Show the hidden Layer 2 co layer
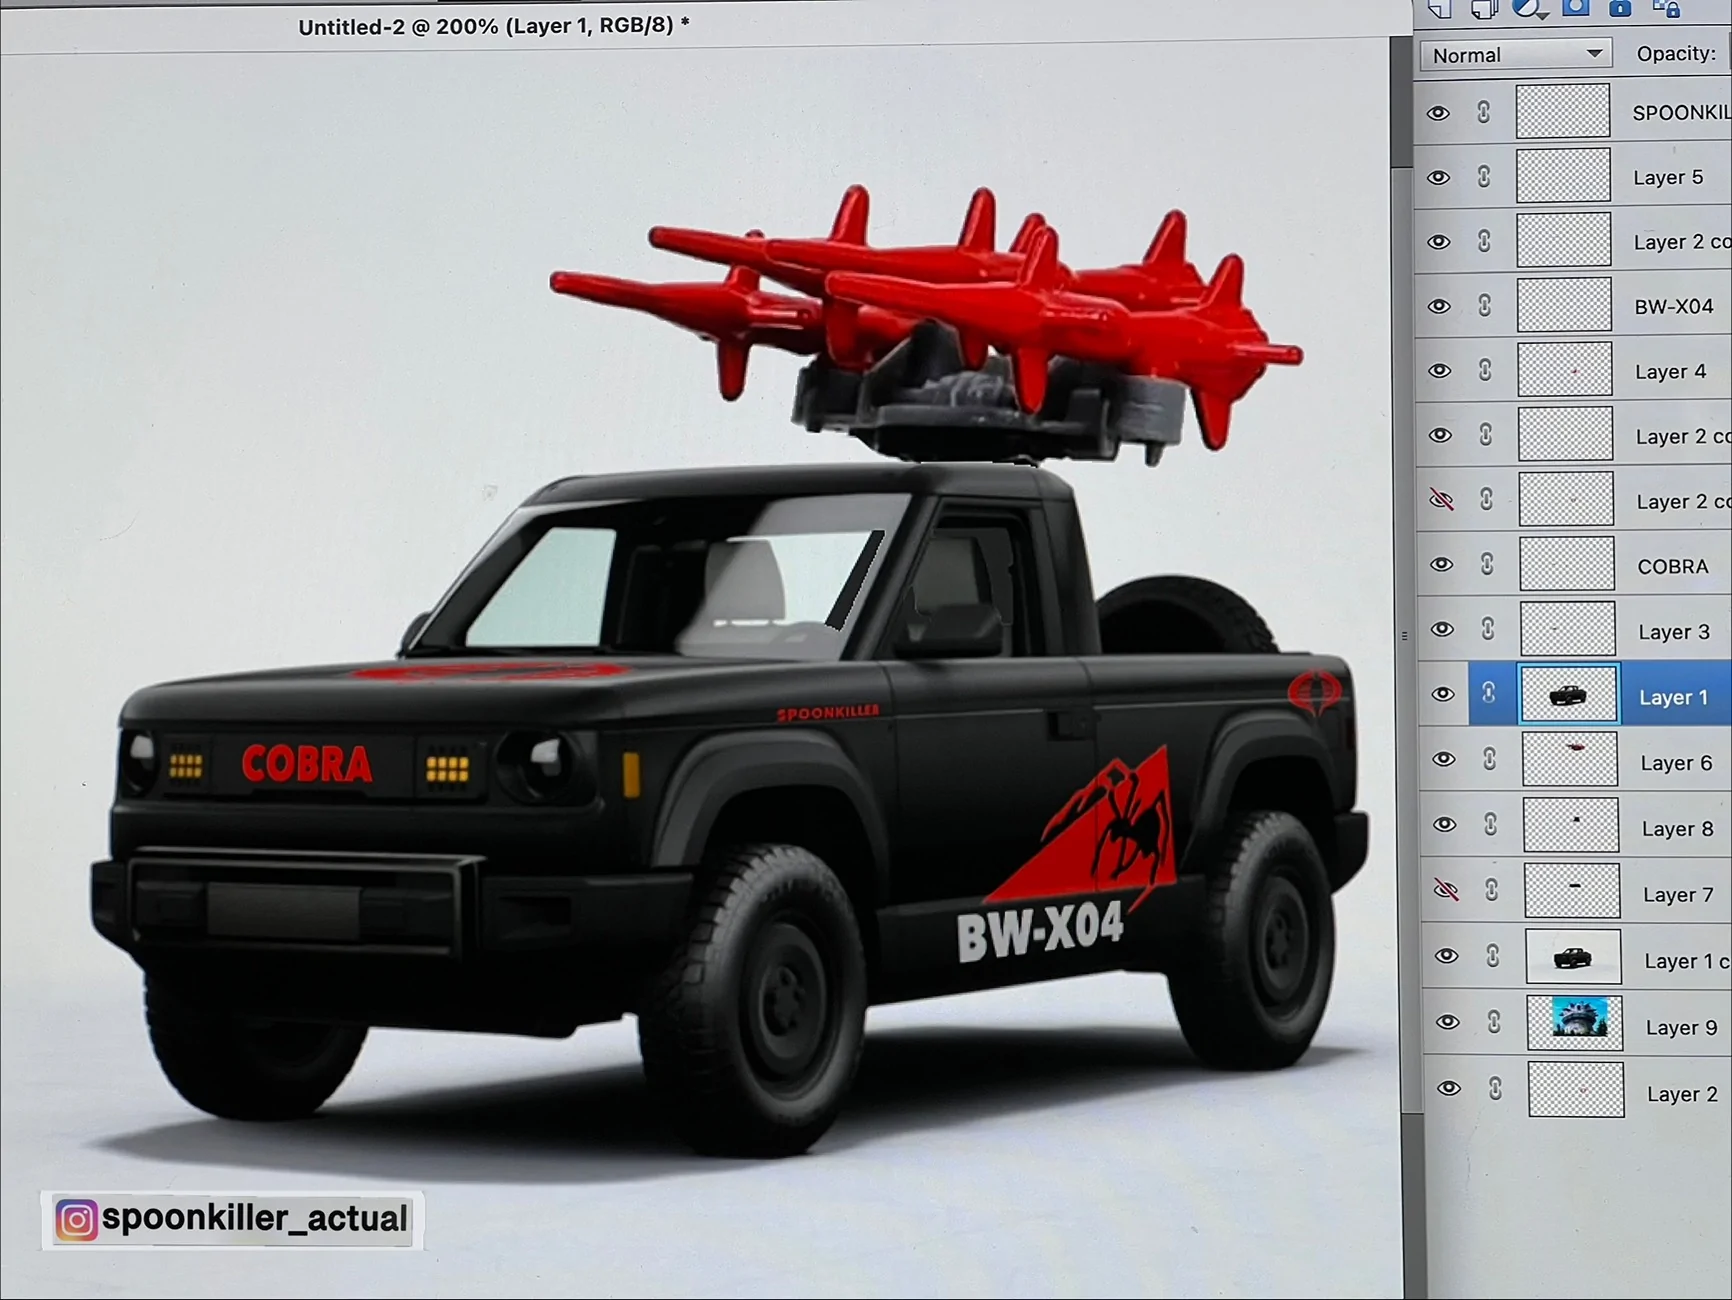 click(x=1441, y=499)
